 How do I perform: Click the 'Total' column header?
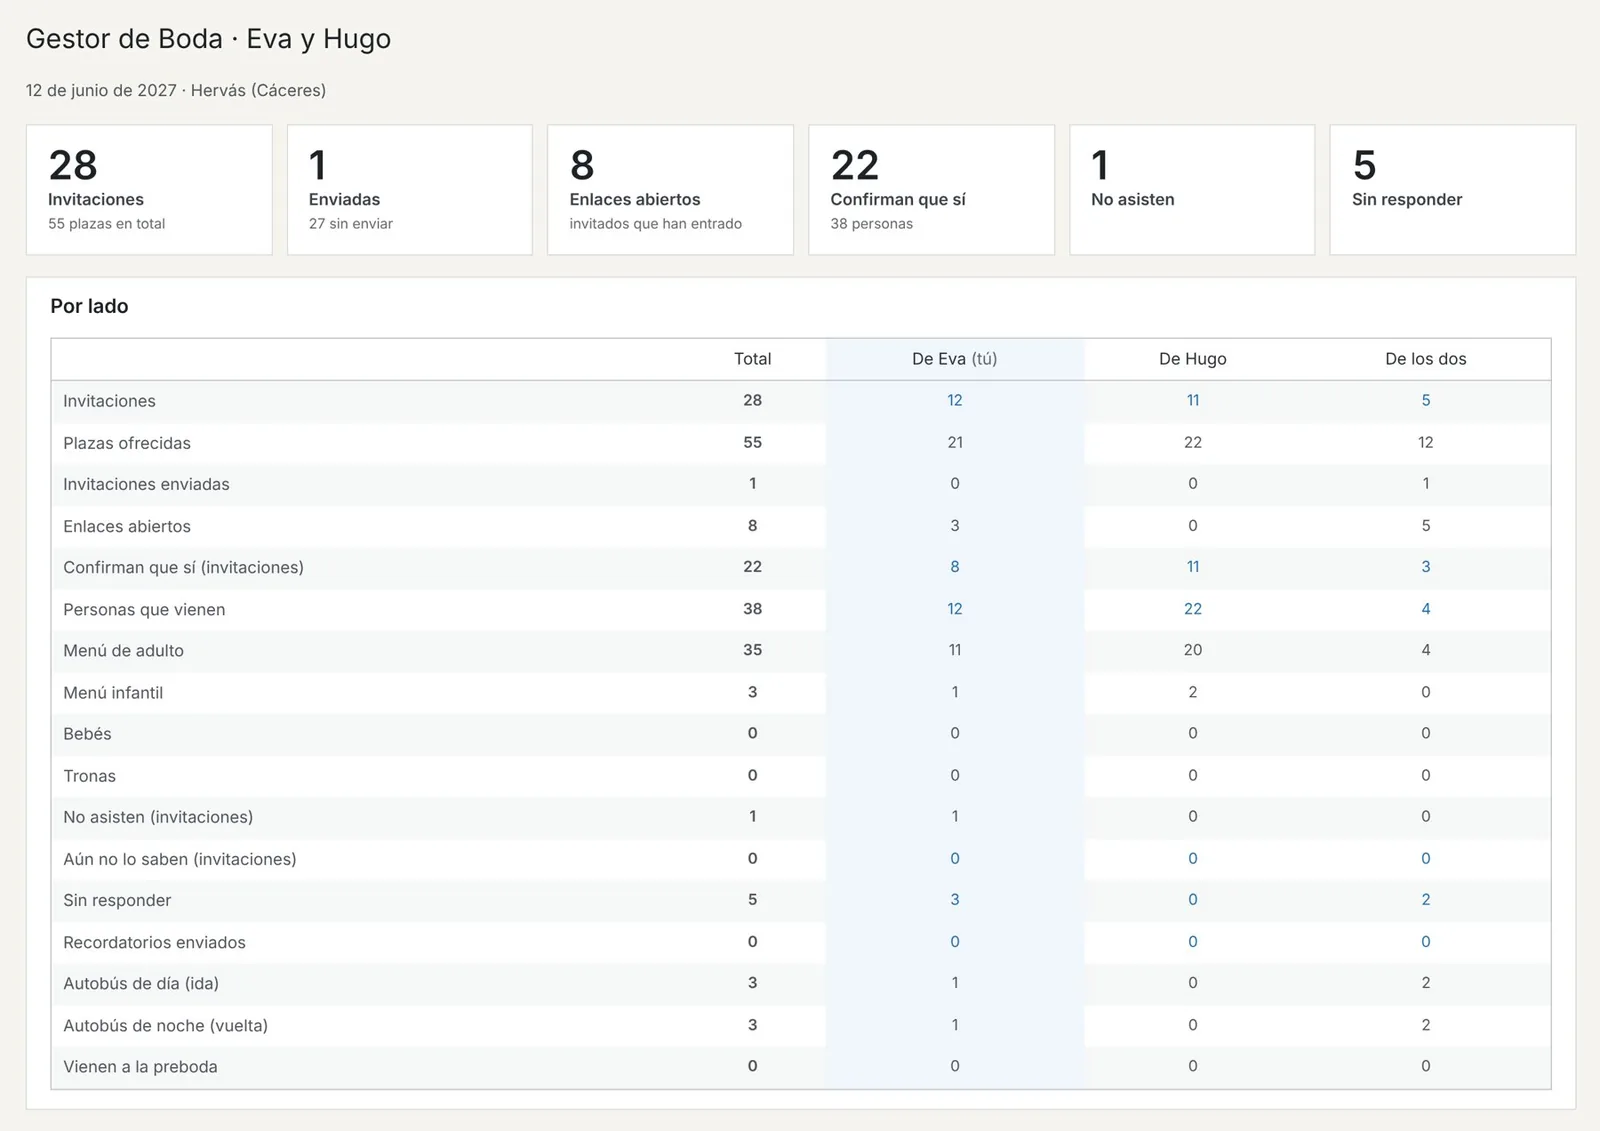[x=753, y=359]
